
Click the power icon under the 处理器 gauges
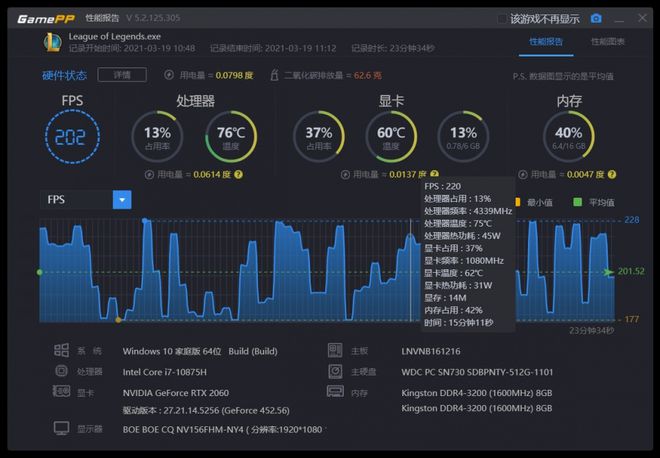coord(149,174)
